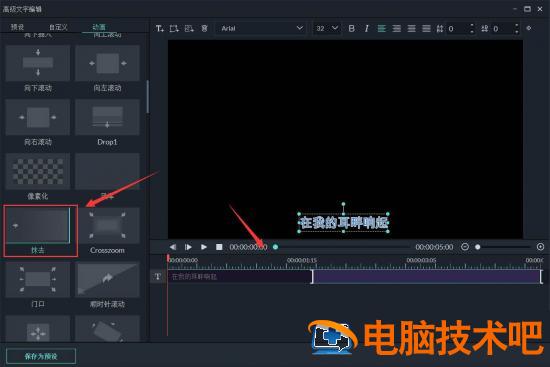Select the Drop1 animation thumbnail
This screenshot has width=550, height=367.
pyautogui.click(x=107, y=117)
